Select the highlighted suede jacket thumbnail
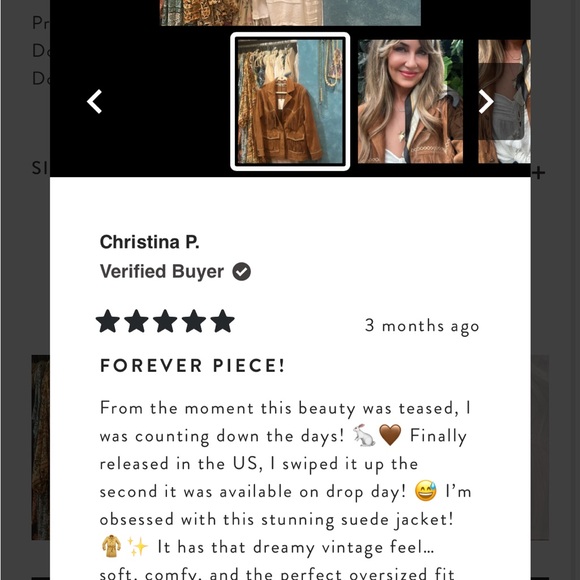This screenshot has height=580, width=580. coord(290,101)
